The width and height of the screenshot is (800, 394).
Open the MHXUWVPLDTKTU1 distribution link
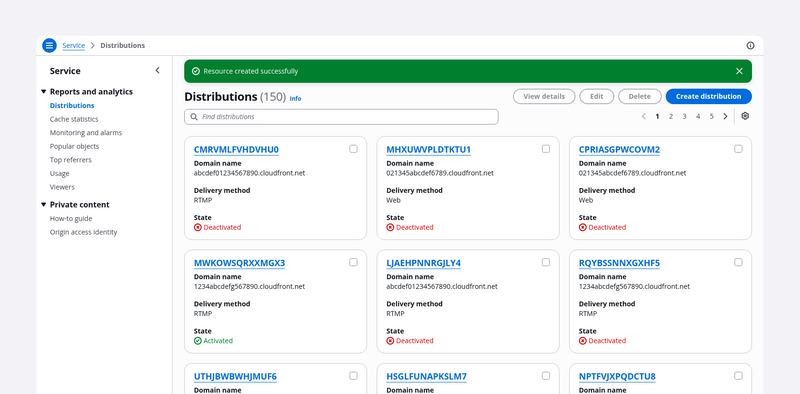point(429,150)
